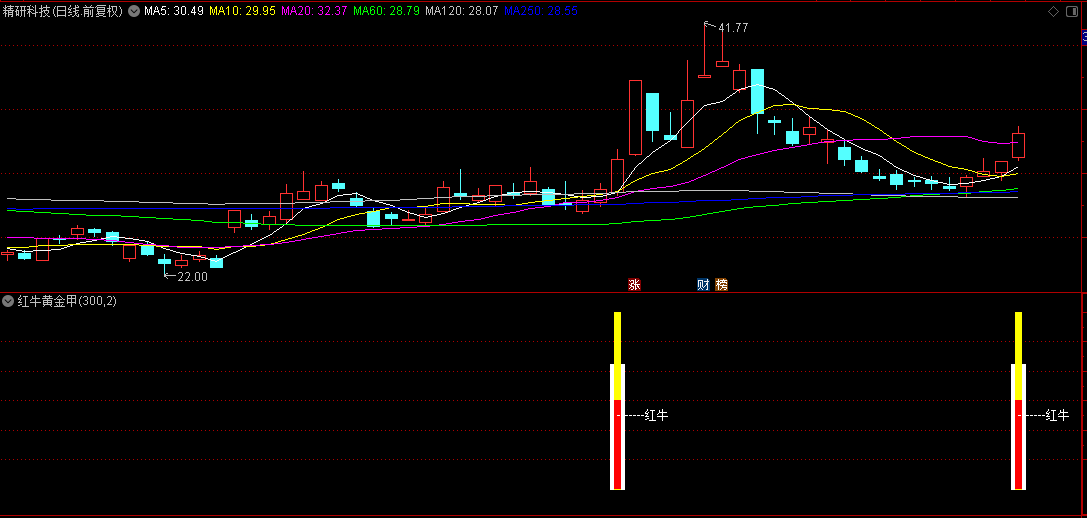Select the 精研科技(日线.前复权) chart title
The width and height of the screenshot is (1087, 518).
[62, 12]
